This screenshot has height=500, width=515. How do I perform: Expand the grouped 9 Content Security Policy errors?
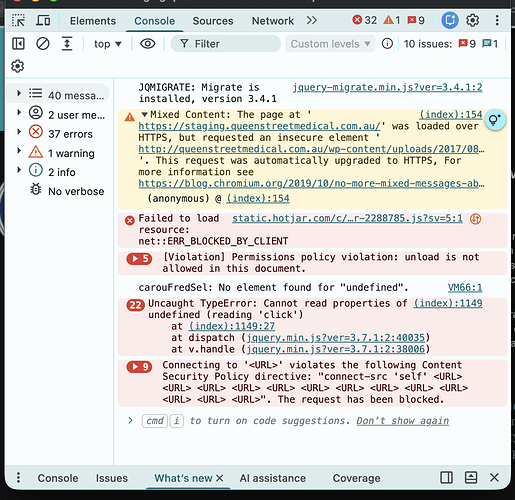[x=139, y=367]
